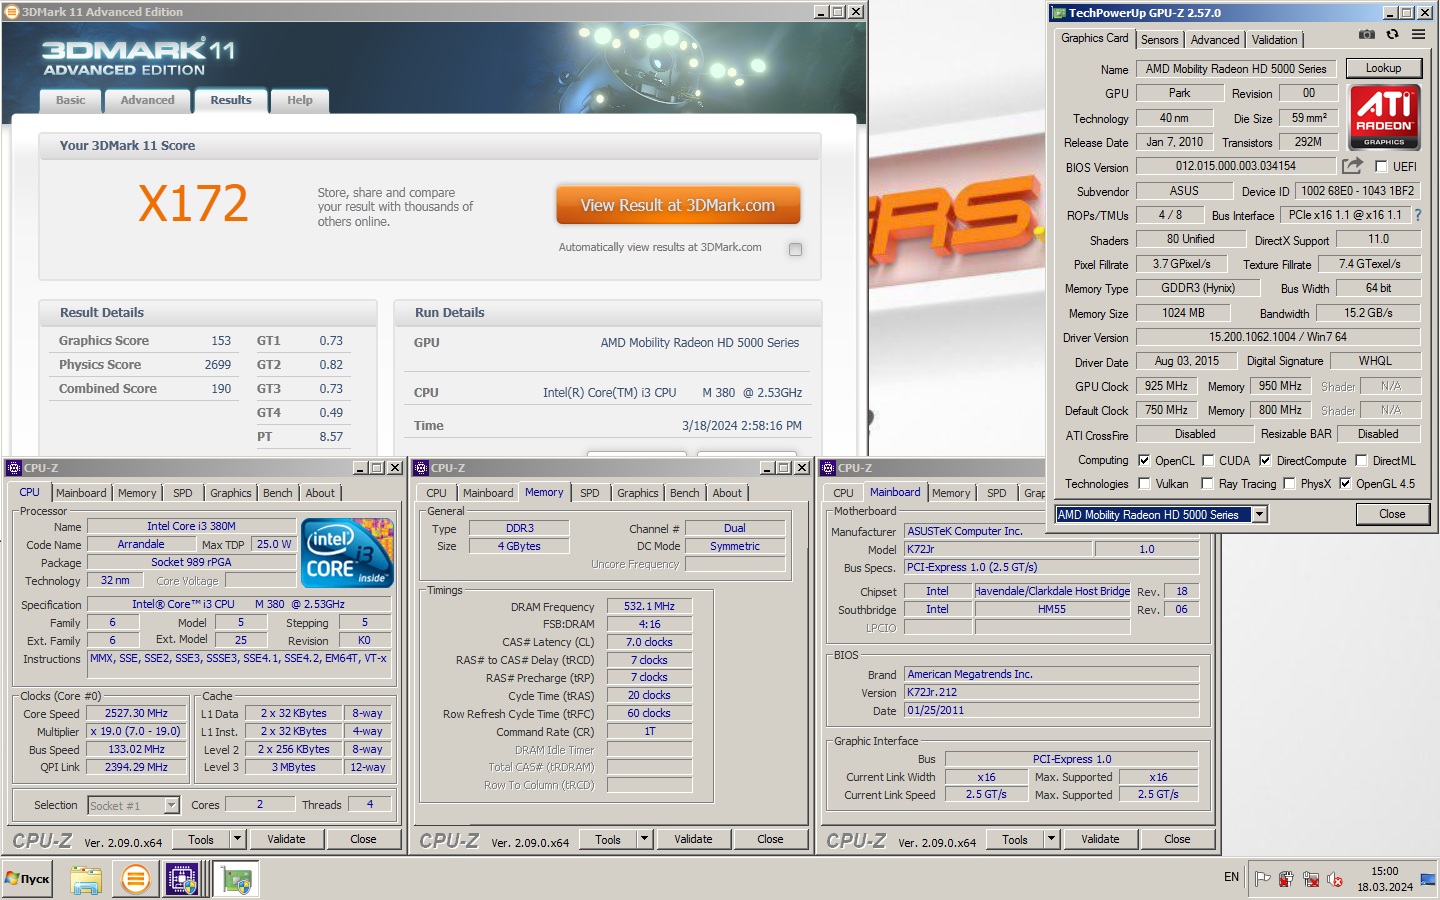Toggle the OpenCL checkbox
This screenshot has height=900, width=1440.
(x=1144, y=460)
